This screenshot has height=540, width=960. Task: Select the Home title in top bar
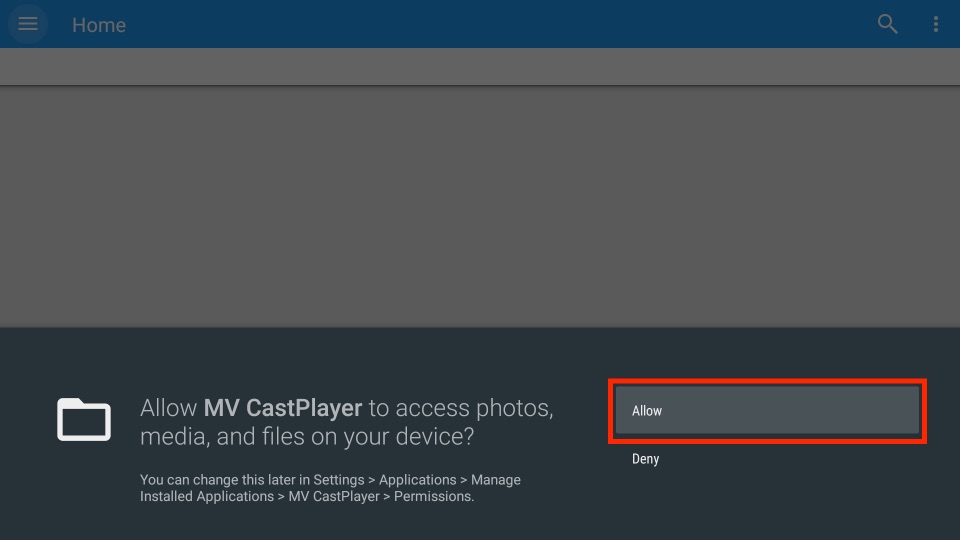99,25
